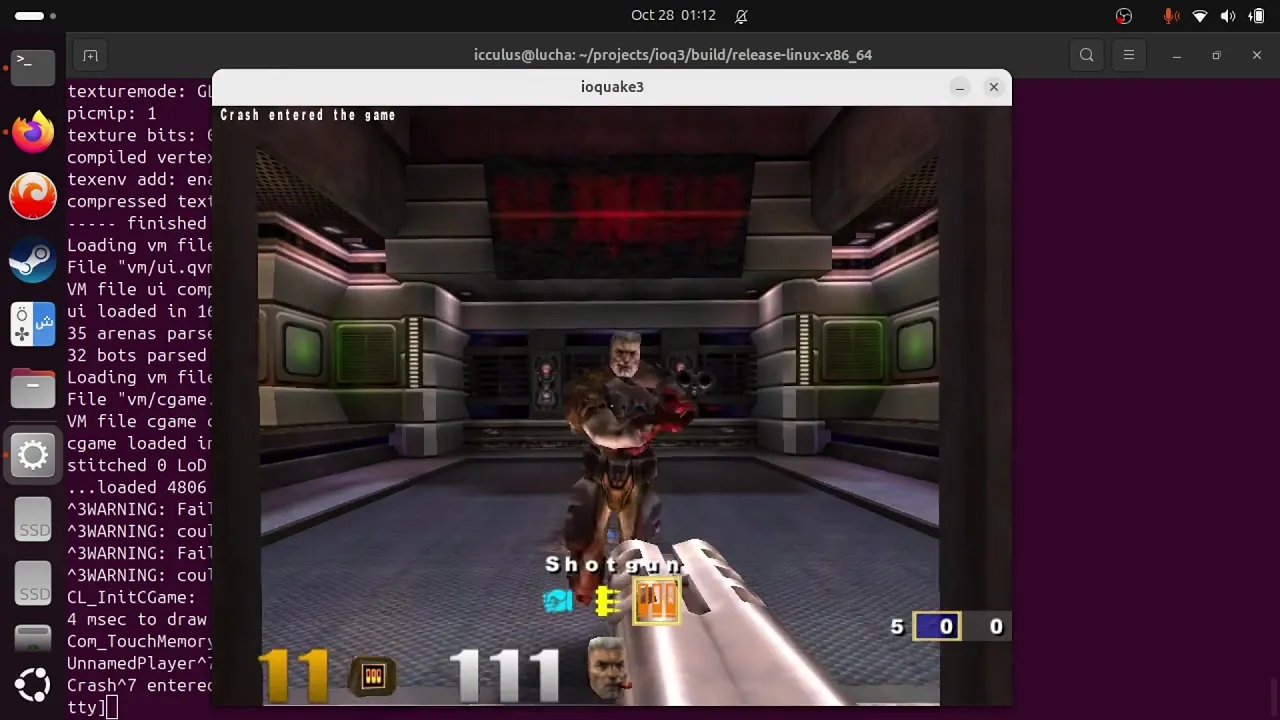Click the yellow machinegun weapon icon in HUD
This screenshot has height=720, width=1280.
(x=607, y=601)
